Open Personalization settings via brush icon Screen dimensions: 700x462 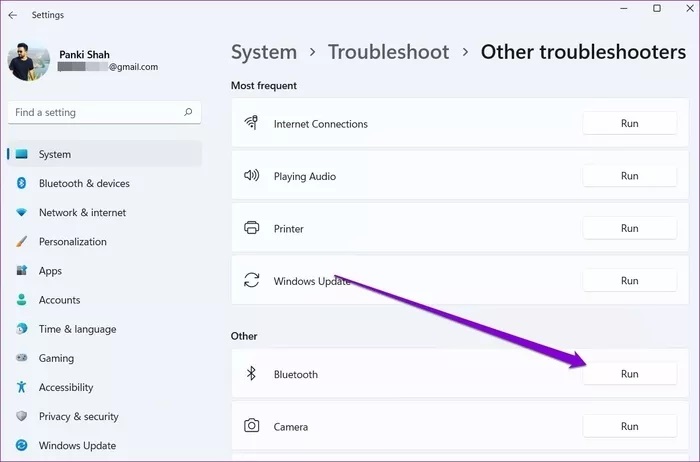(21, 242)
